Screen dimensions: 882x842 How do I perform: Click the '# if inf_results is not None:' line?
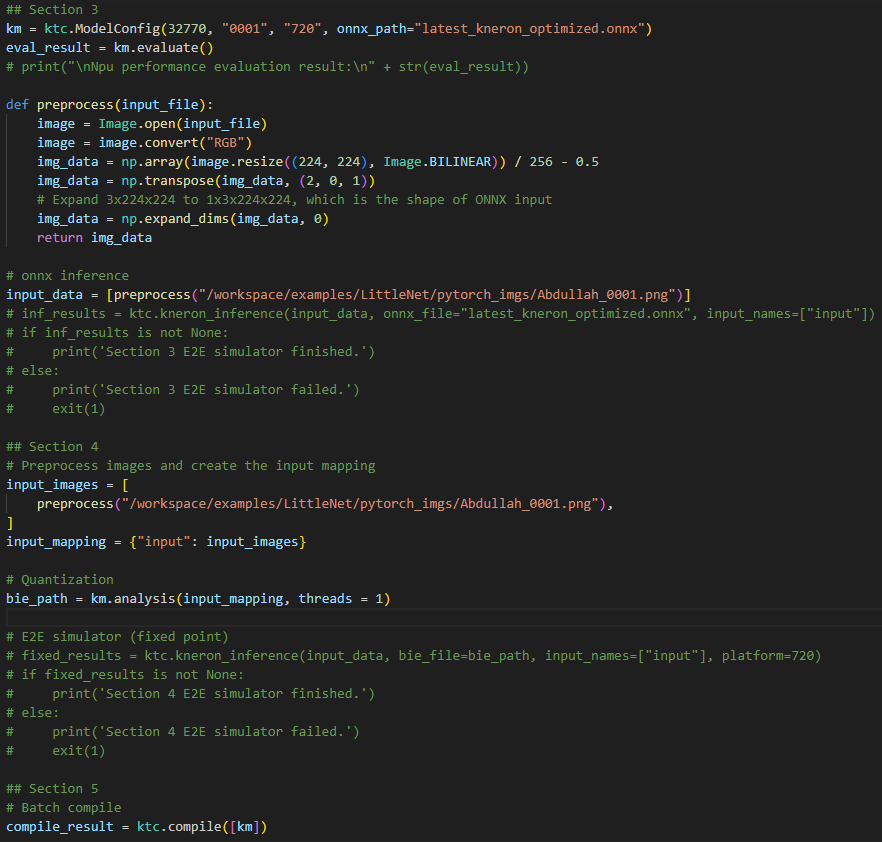coord(117,333)
